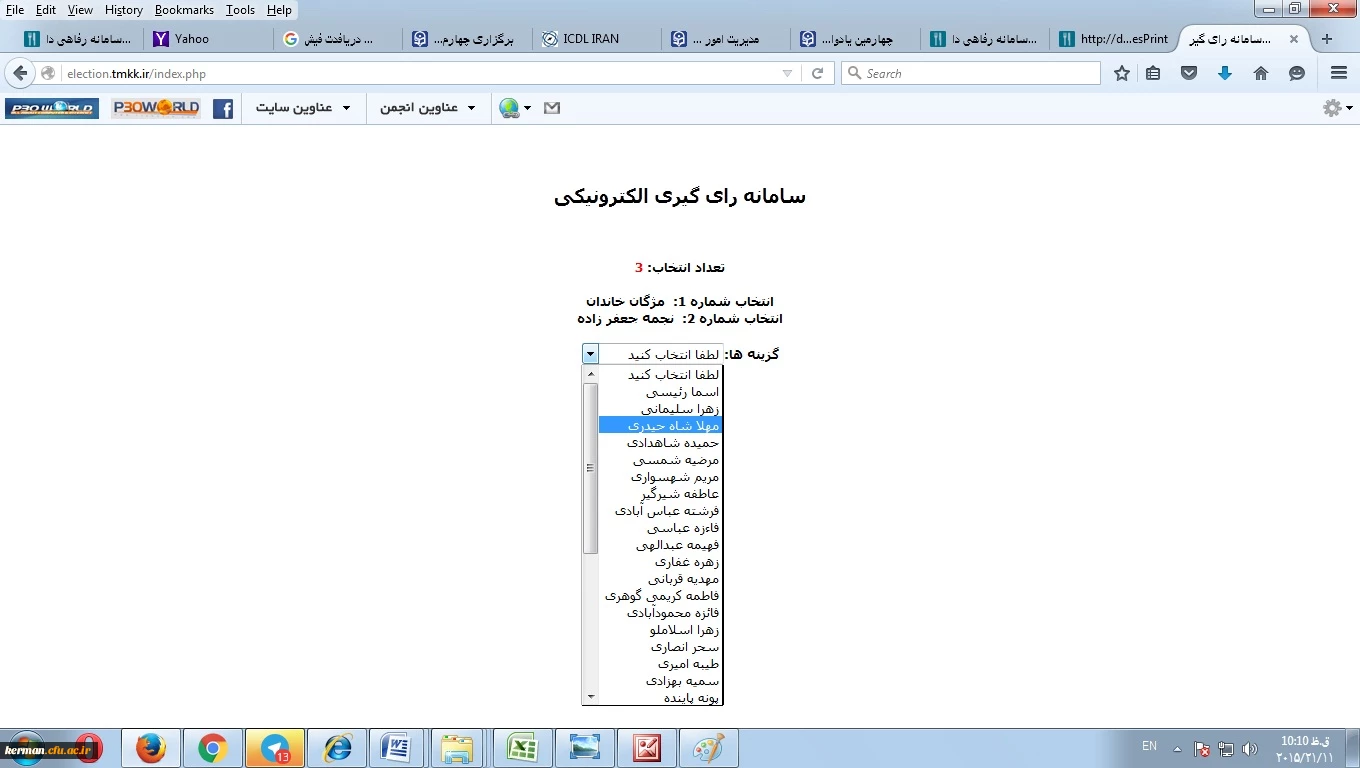Open the History menu

click(x=123, y=10)
